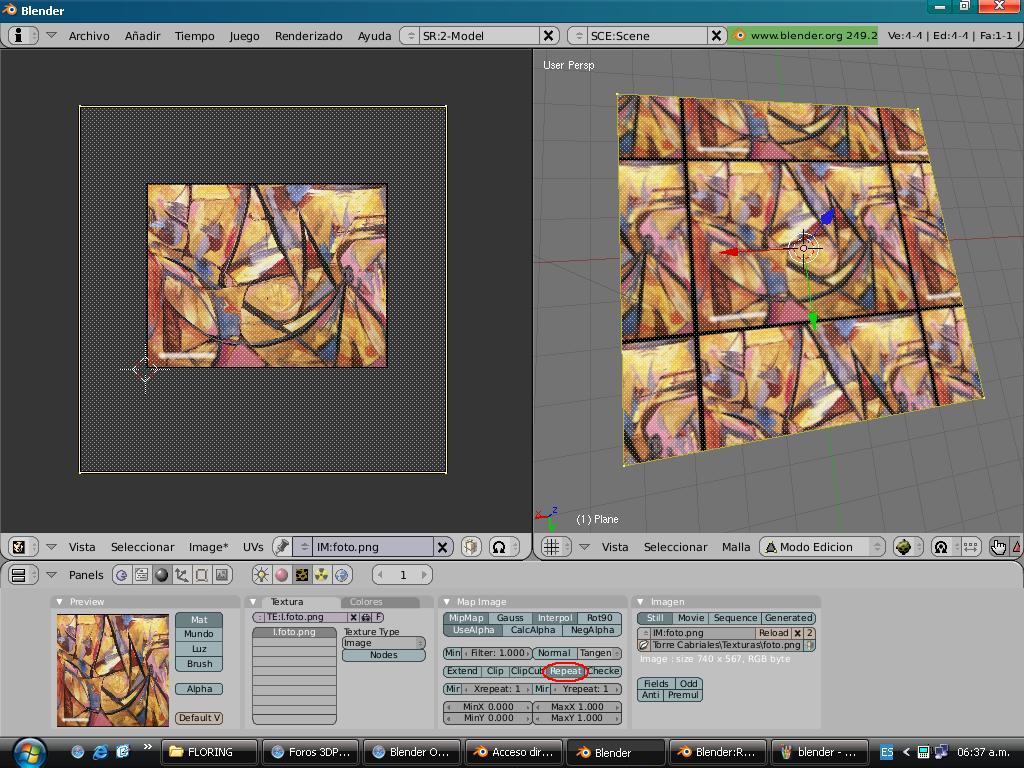Open Material buttons pink sphere icon
Viewport: 1024px width, 768px height.
point(281,575)
